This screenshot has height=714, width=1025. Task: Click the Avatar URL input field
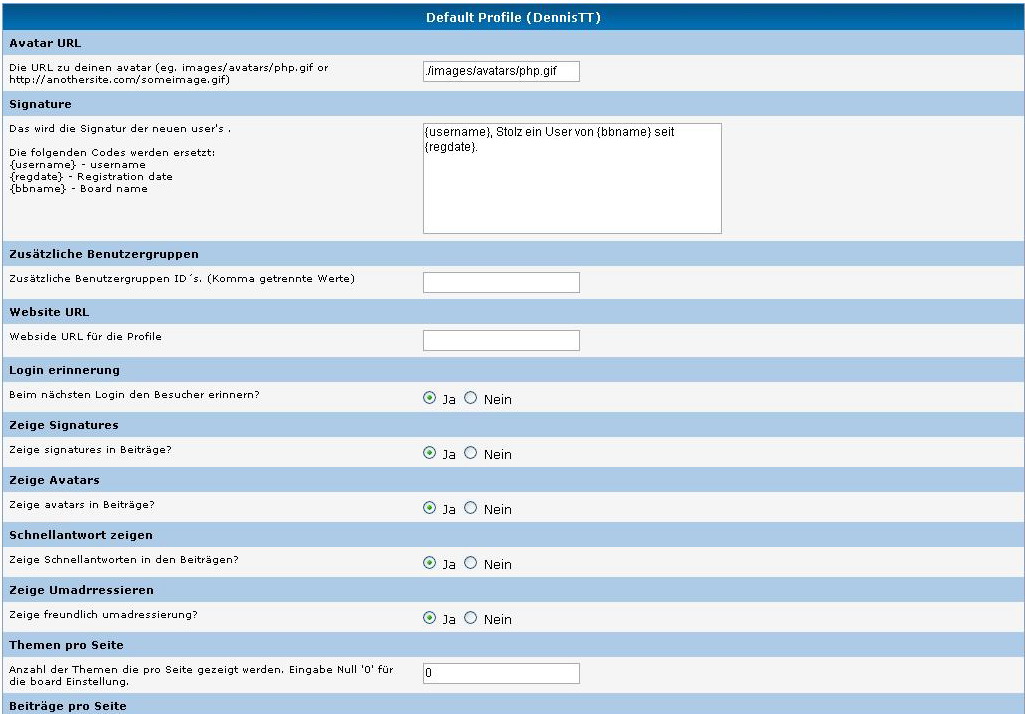click(x=501, y=71)
